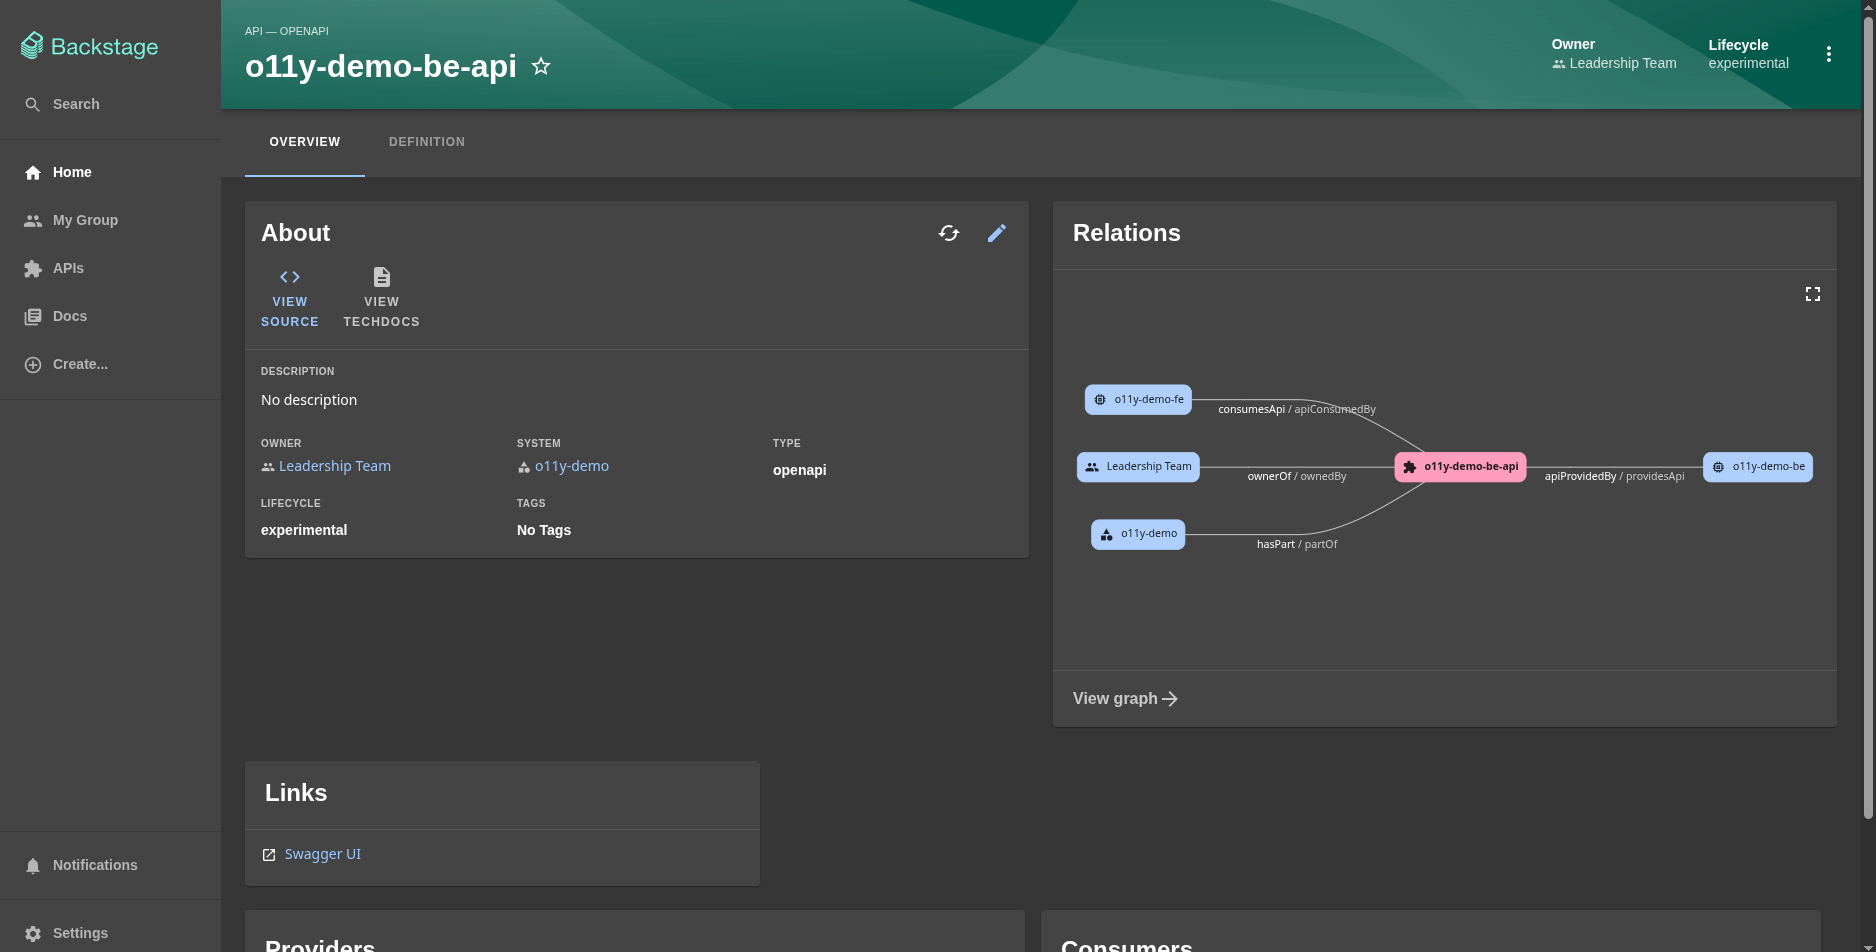The height and width of the screenshot is (952, 1876).
Task: Click the page vertical scrollbar
Action: [x=1868, y=420]
